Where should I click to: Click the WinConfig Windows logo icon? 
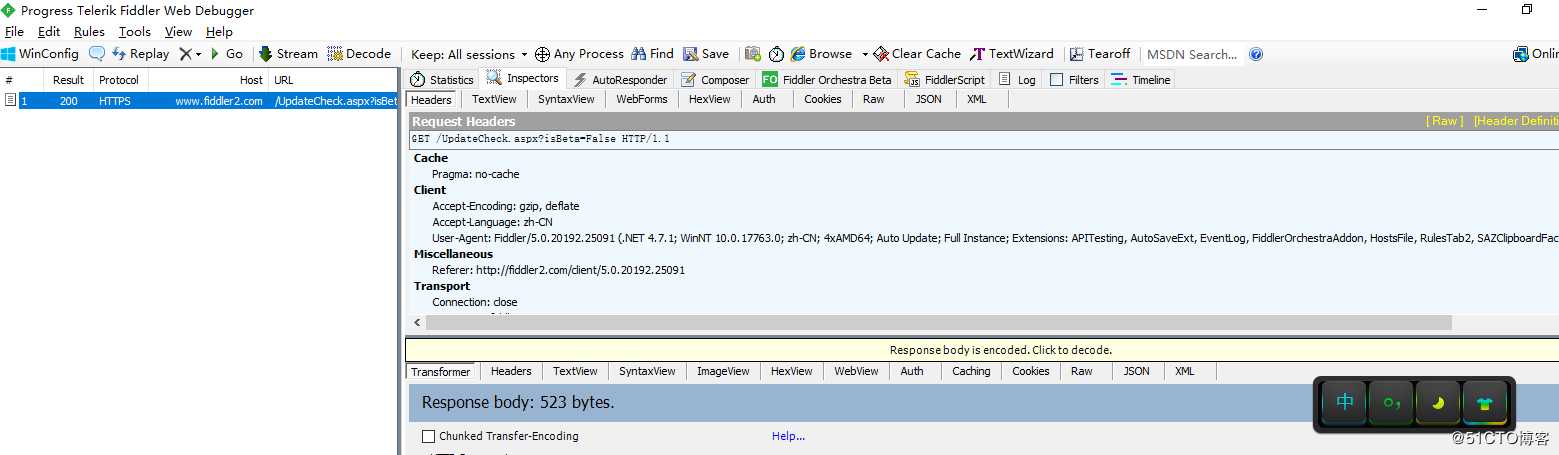coord(9,54)
